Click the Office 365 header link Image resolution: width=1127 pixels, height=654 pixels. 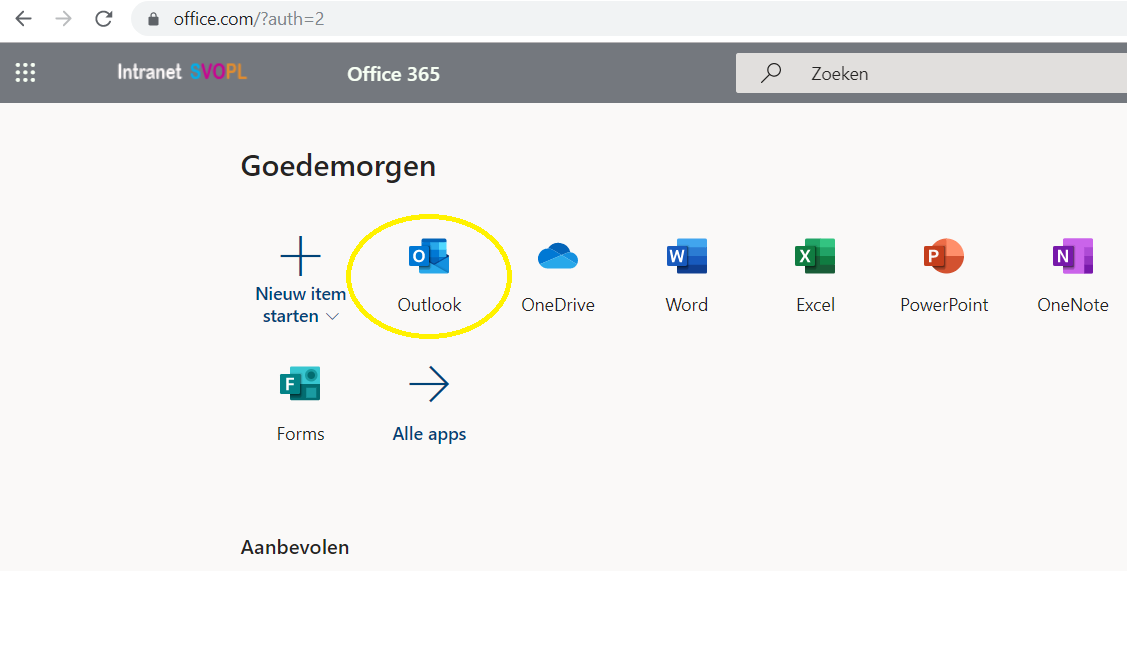393,74
